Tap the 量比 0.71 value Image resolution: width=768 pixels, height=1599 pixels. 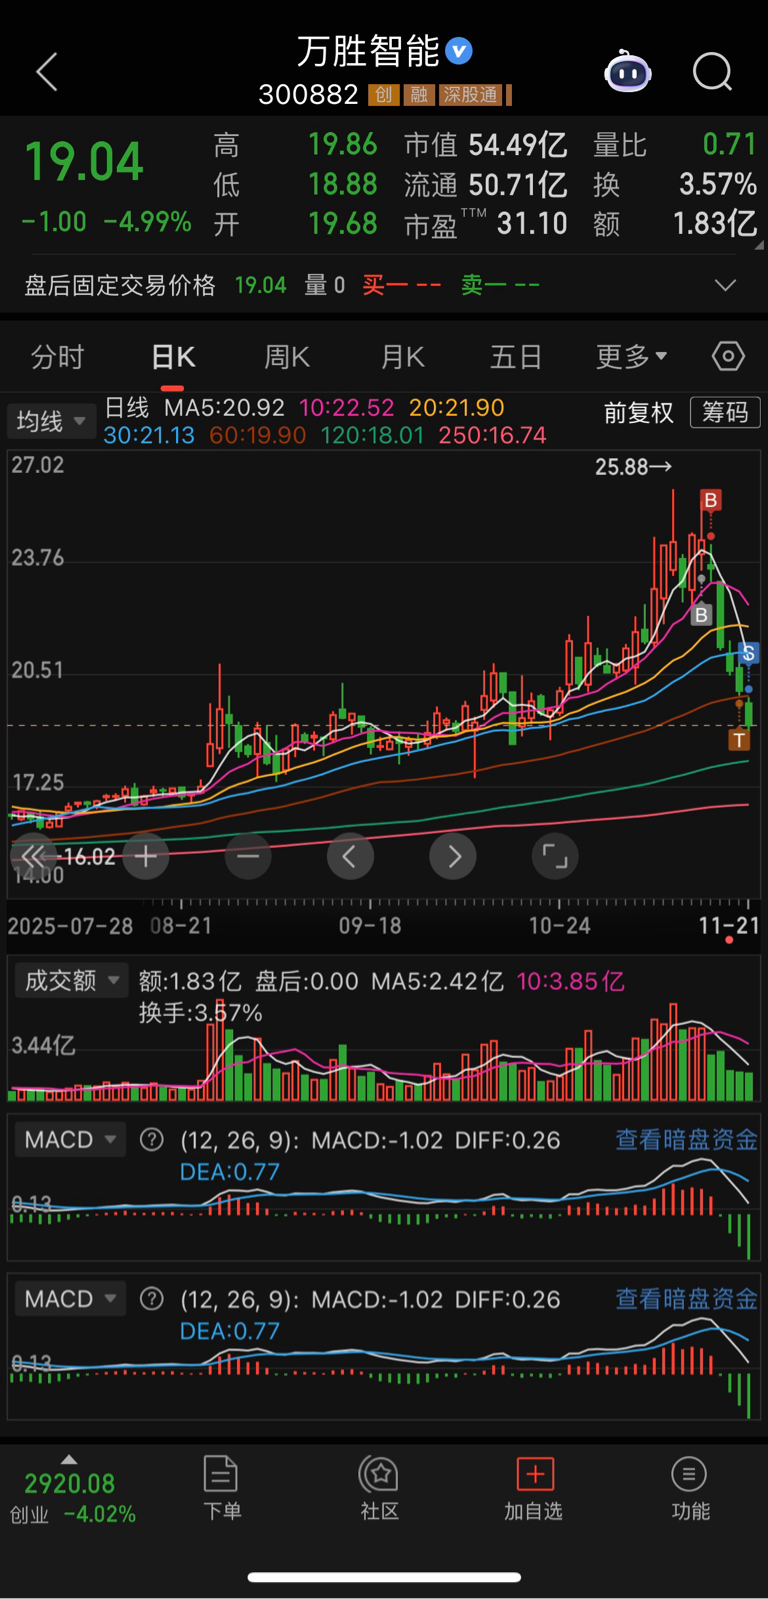coord(729,144)
